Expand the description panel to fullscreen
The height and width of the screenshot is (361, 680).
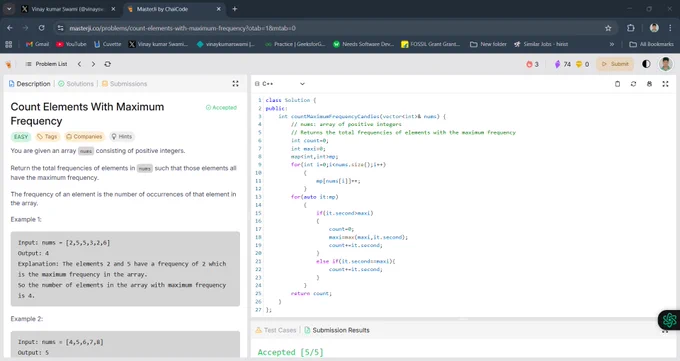pyautogui.click(x=235, y=84)
